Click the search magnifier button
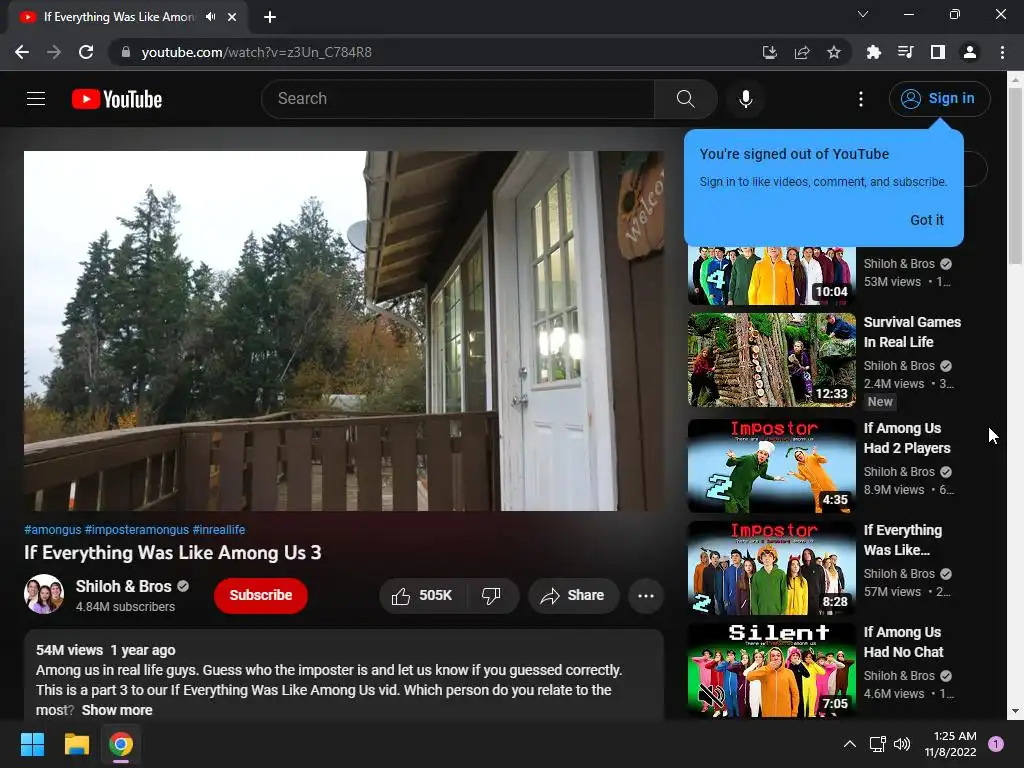 (685, 99)
